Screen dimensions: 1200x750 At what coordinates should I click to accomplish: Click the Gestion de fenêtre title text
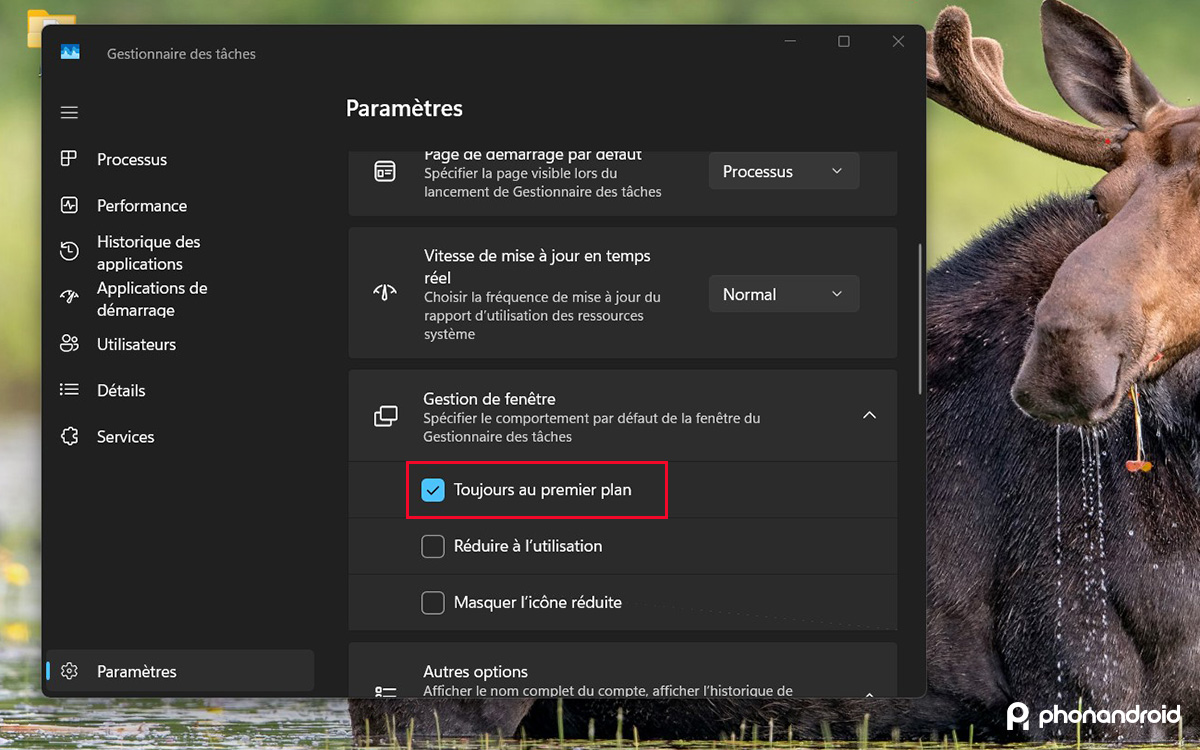click(489, 399)
